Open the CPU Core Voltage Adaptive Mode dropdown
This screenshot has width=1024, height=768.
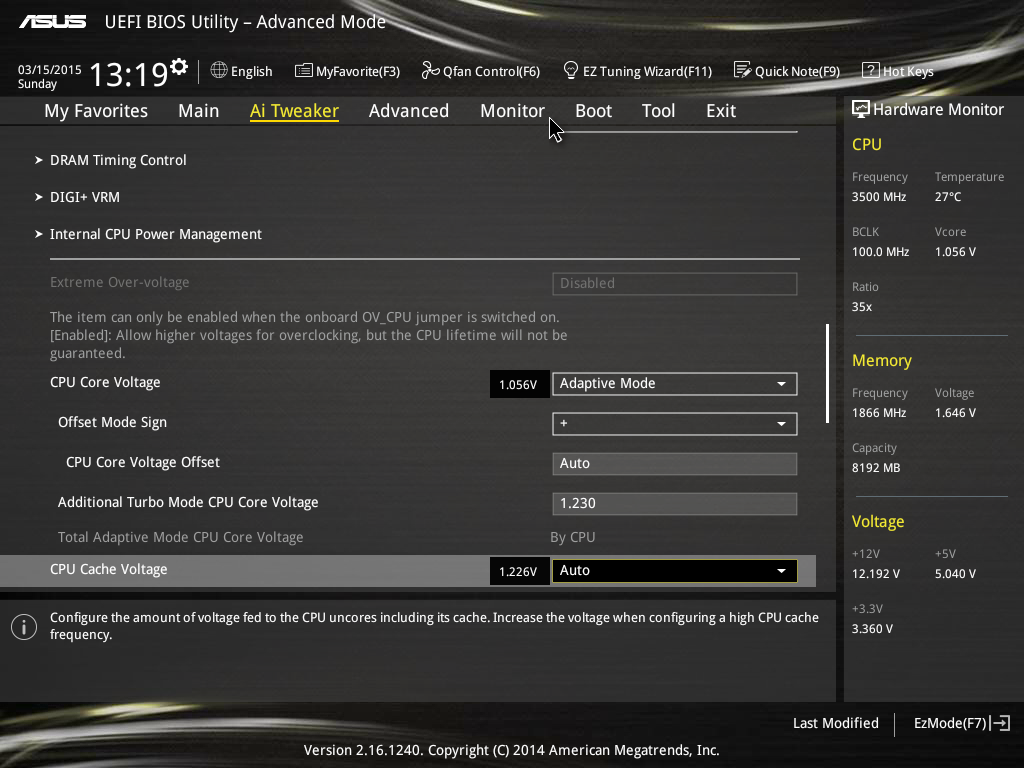click(x=675, y=383)
